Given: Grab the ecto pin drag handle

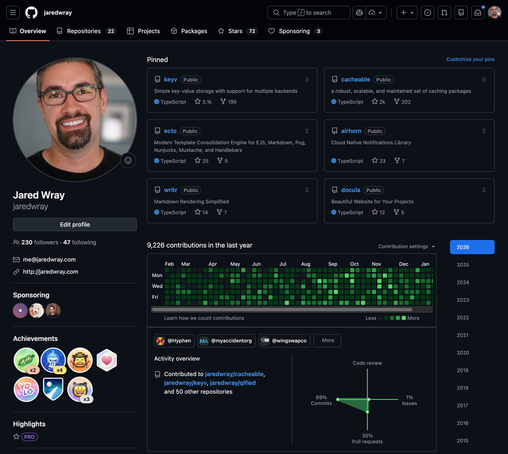Looking at the screenshot, I should pyautogui.click(x=307, y=131).
